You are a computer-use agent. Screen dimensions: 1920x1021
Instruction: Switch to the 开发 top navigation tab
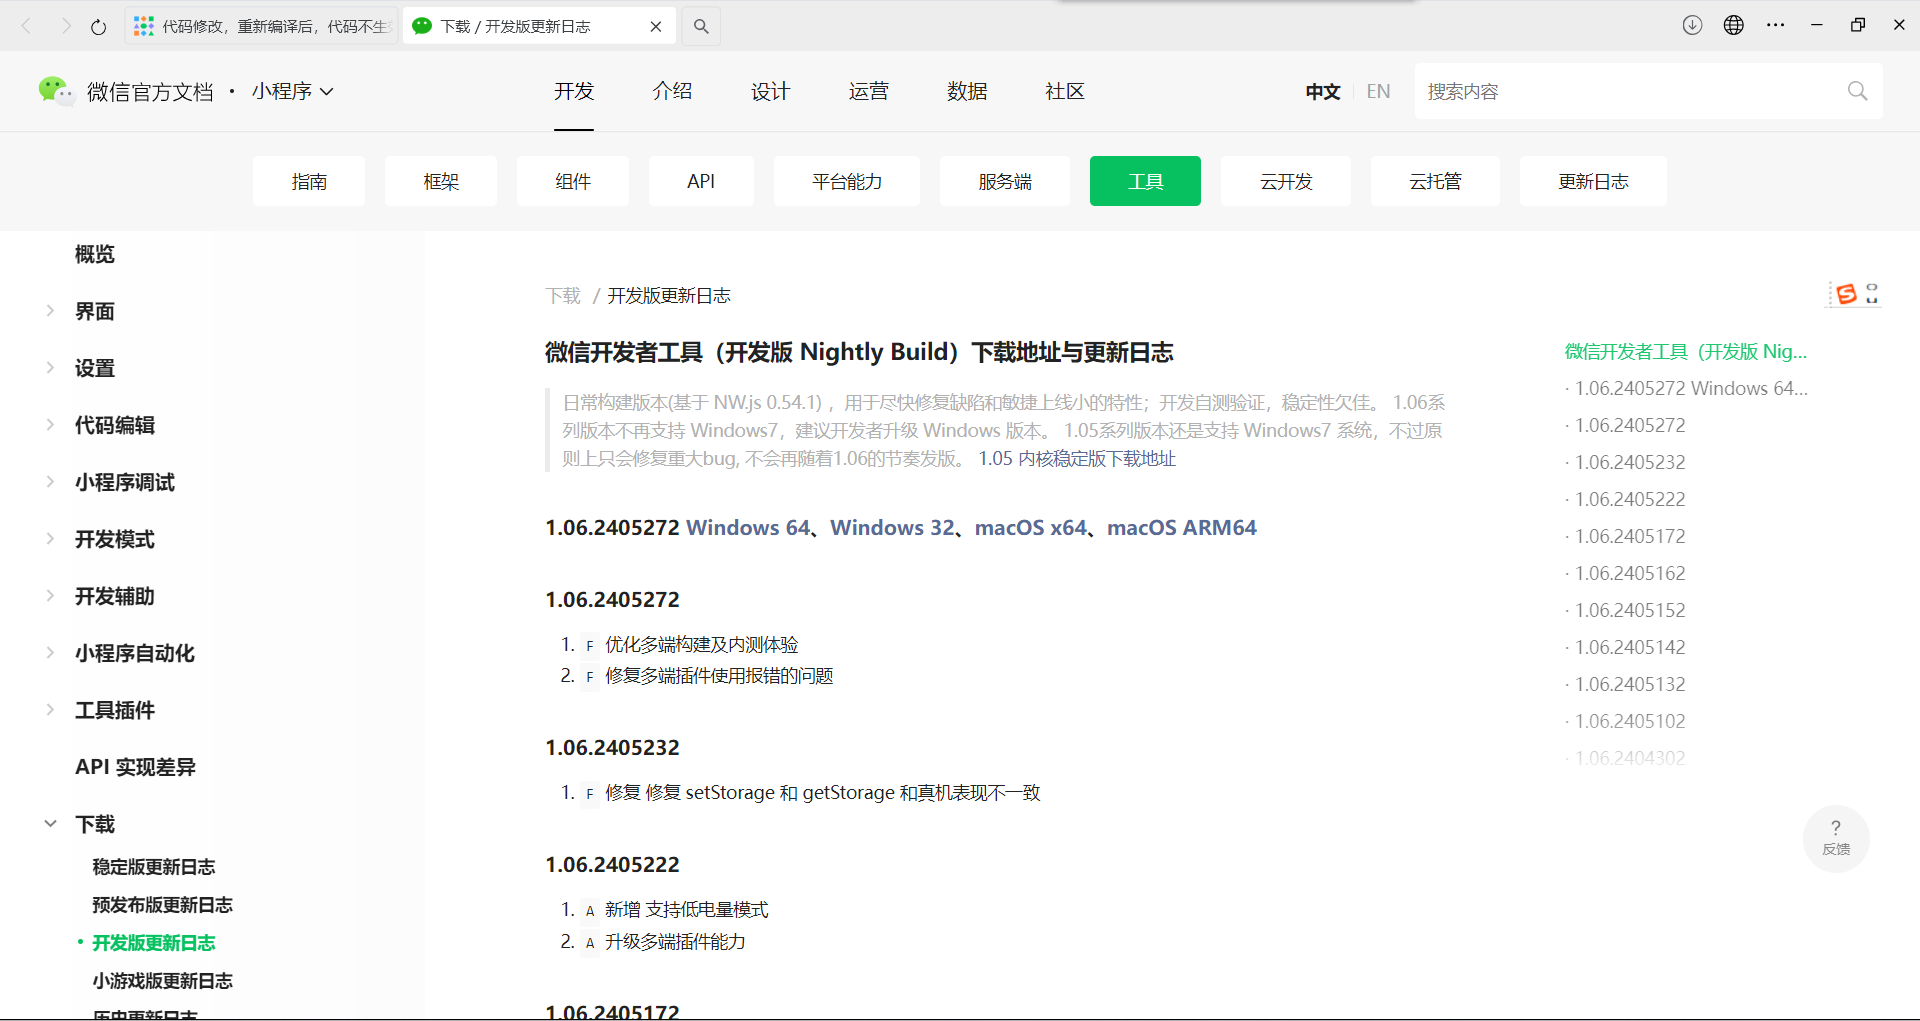click(574, 91)
